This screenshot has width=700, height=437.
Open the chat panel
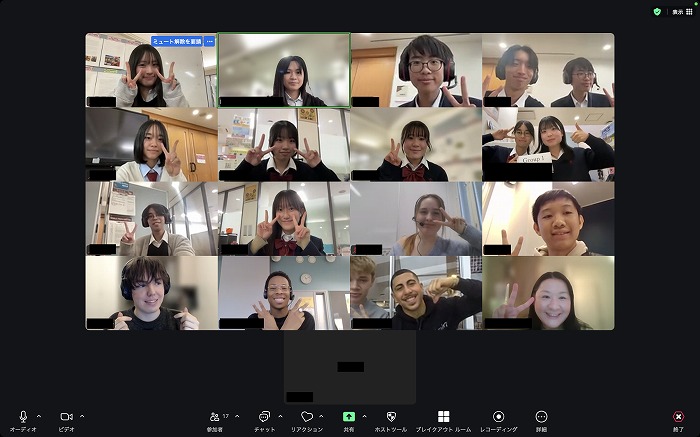264,417
